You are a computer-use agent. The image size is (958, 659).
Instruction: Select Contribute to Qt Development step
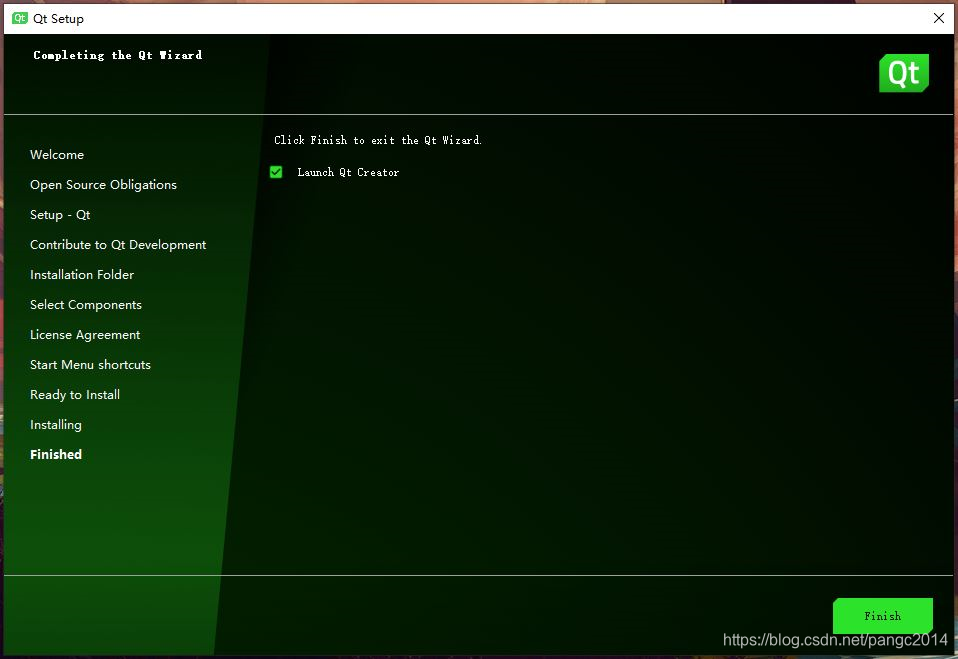click(x=118, y=244)
